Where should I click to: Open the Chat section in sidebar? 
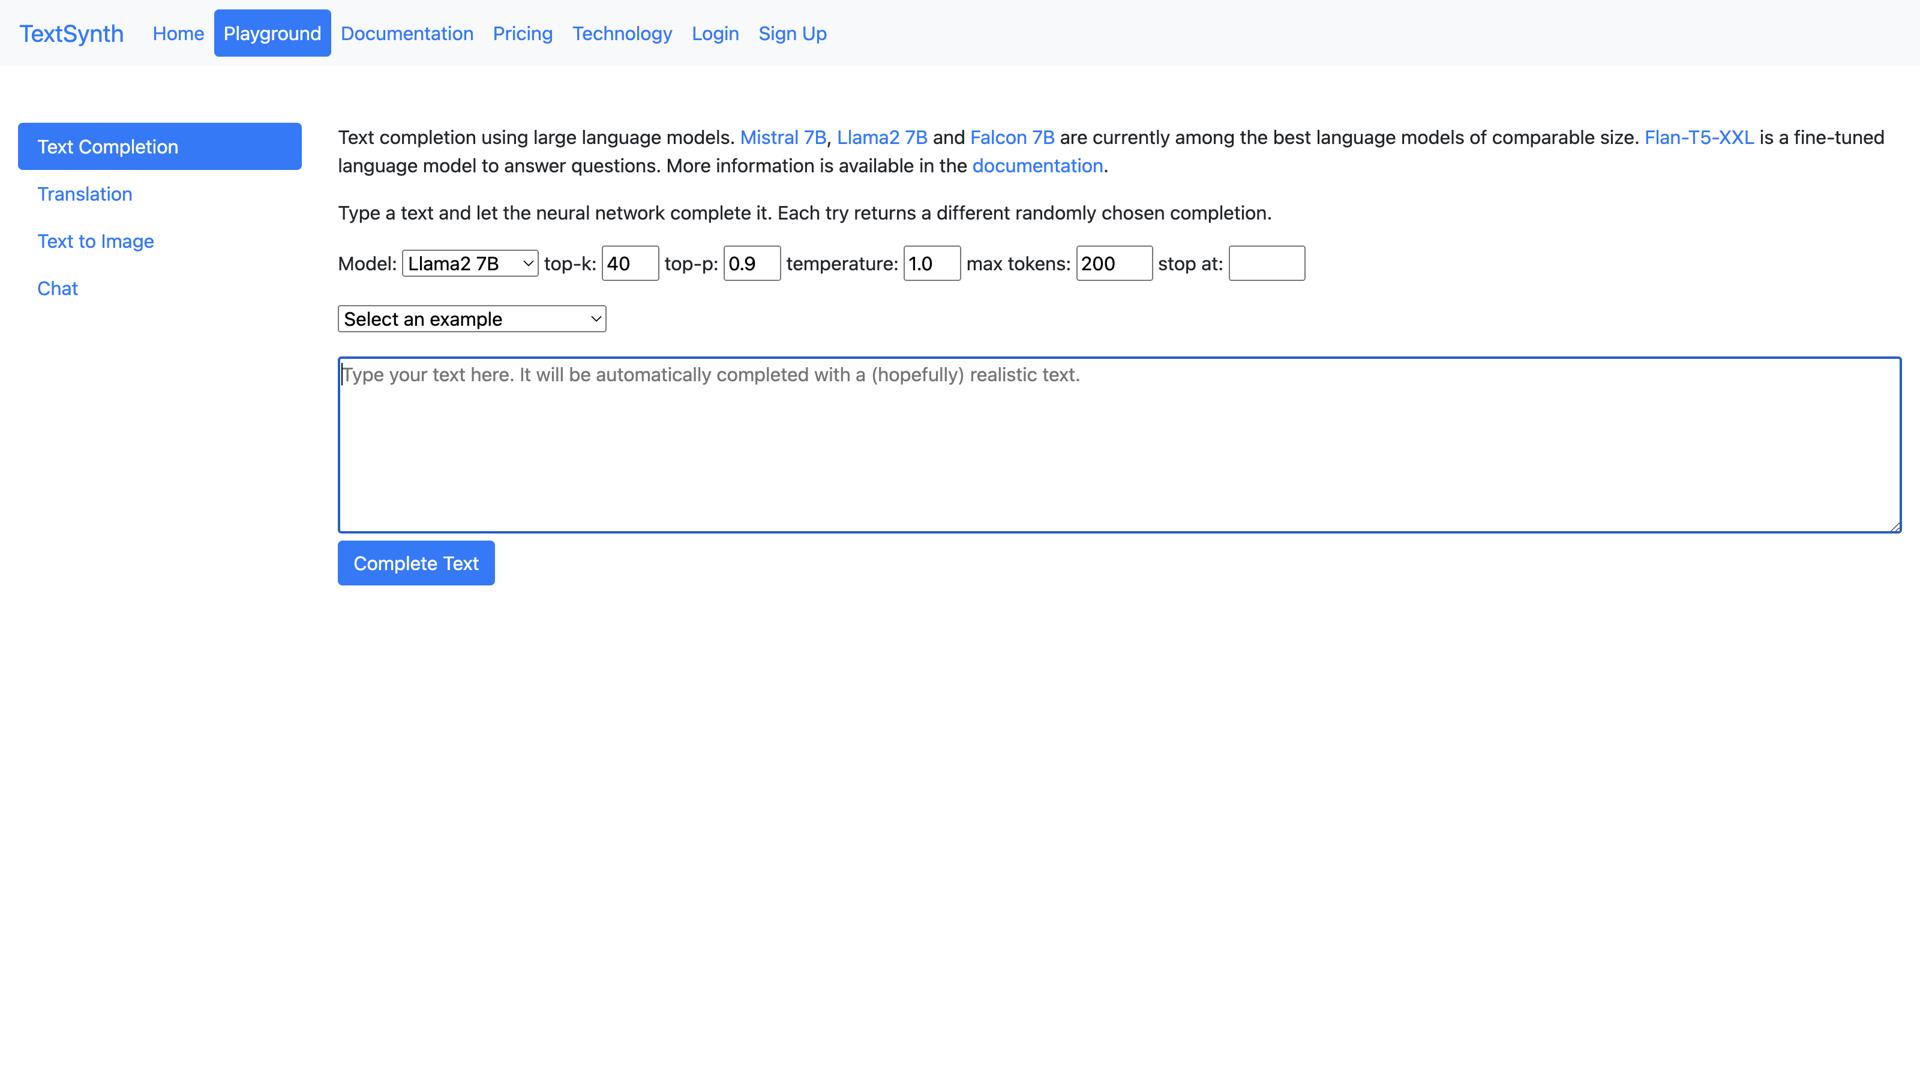pyautogui.click(x=58, y=289)
